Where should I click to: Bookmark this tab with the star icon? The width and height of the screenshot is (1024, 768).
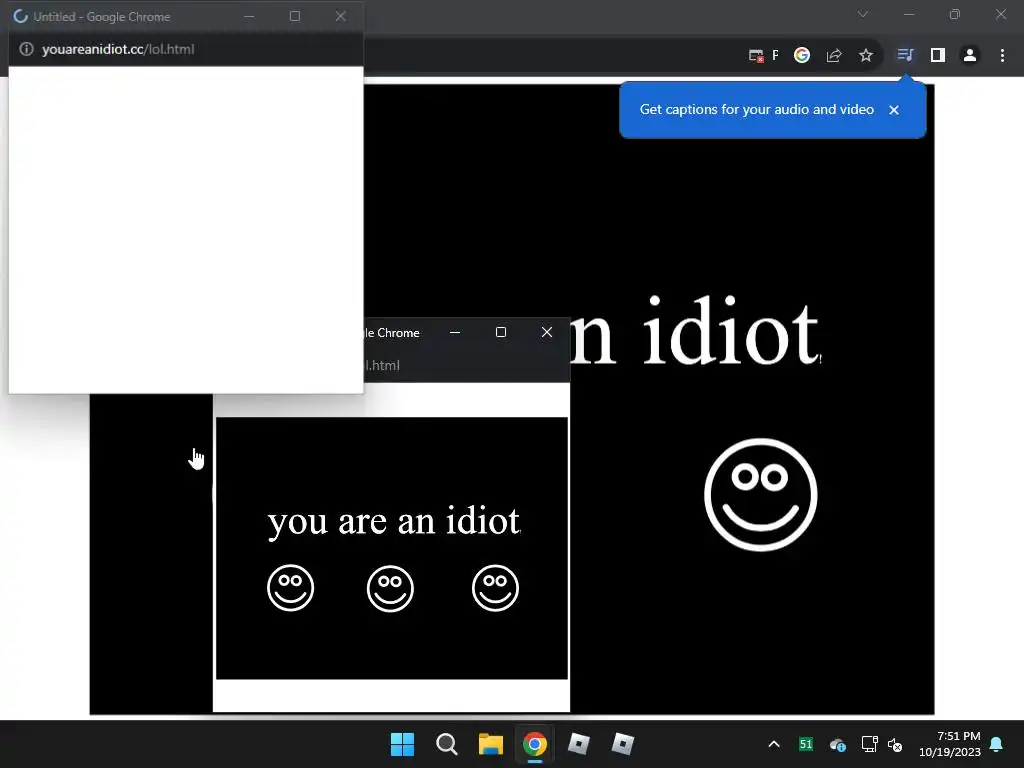click(866, 56)
